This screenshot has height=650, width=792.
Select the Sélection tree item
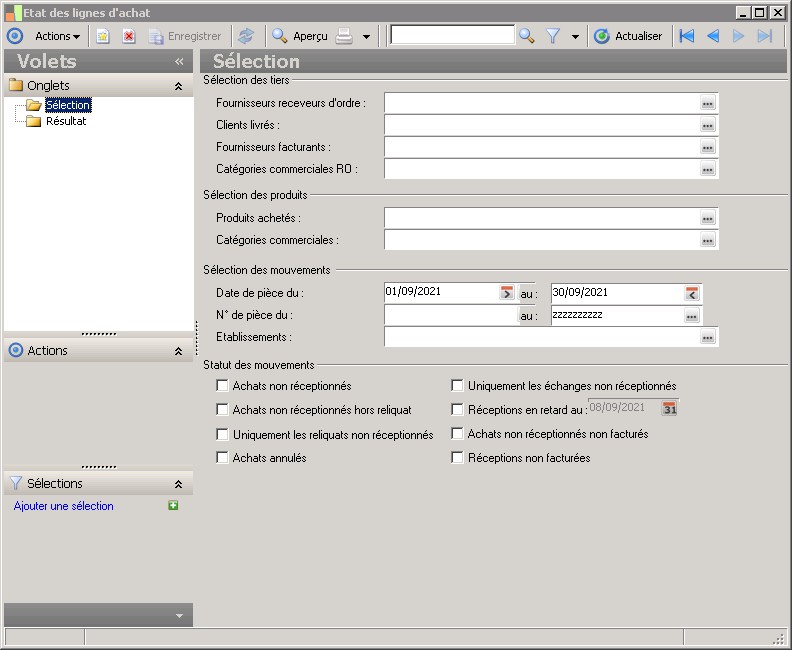click(x=68, y=105)
